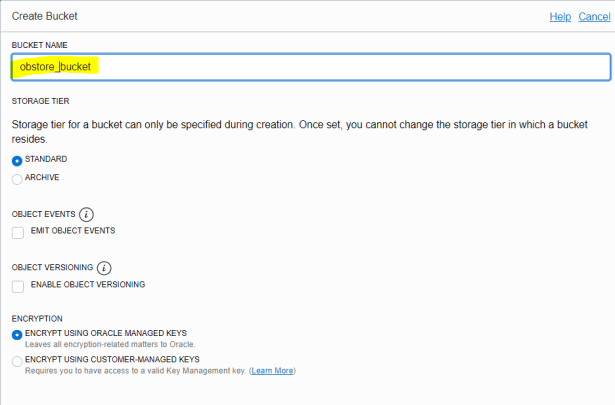Image resolution: width=615 pixels, height=405 pixels.
Task: Tick the Enable Object Versioning checkbox
Action: [18, 286]
